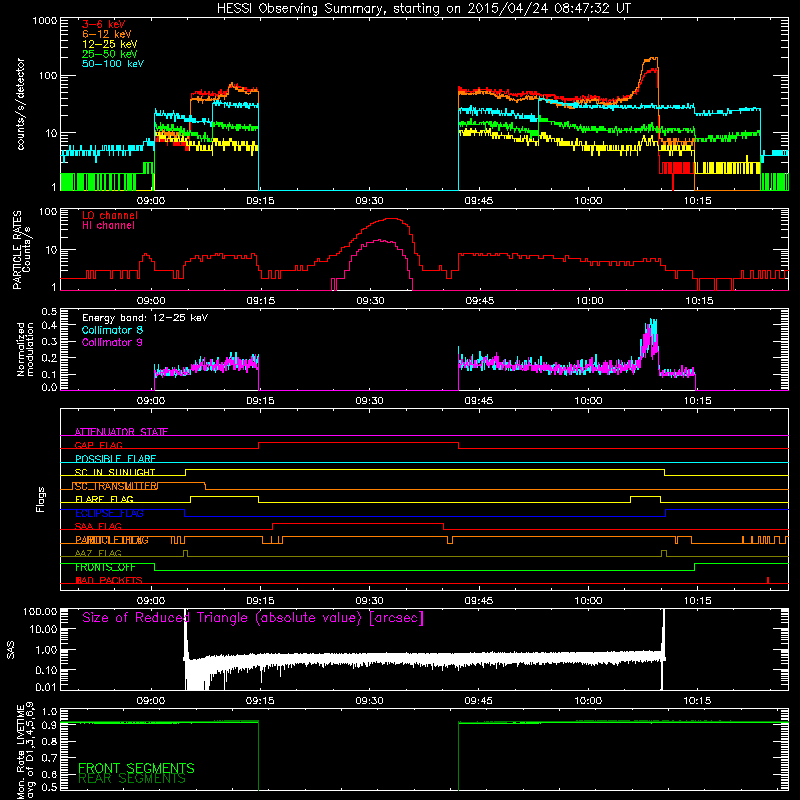Click the yellow "12-25 keV" legend entry

pyautogui.click(x=109, y=44)
